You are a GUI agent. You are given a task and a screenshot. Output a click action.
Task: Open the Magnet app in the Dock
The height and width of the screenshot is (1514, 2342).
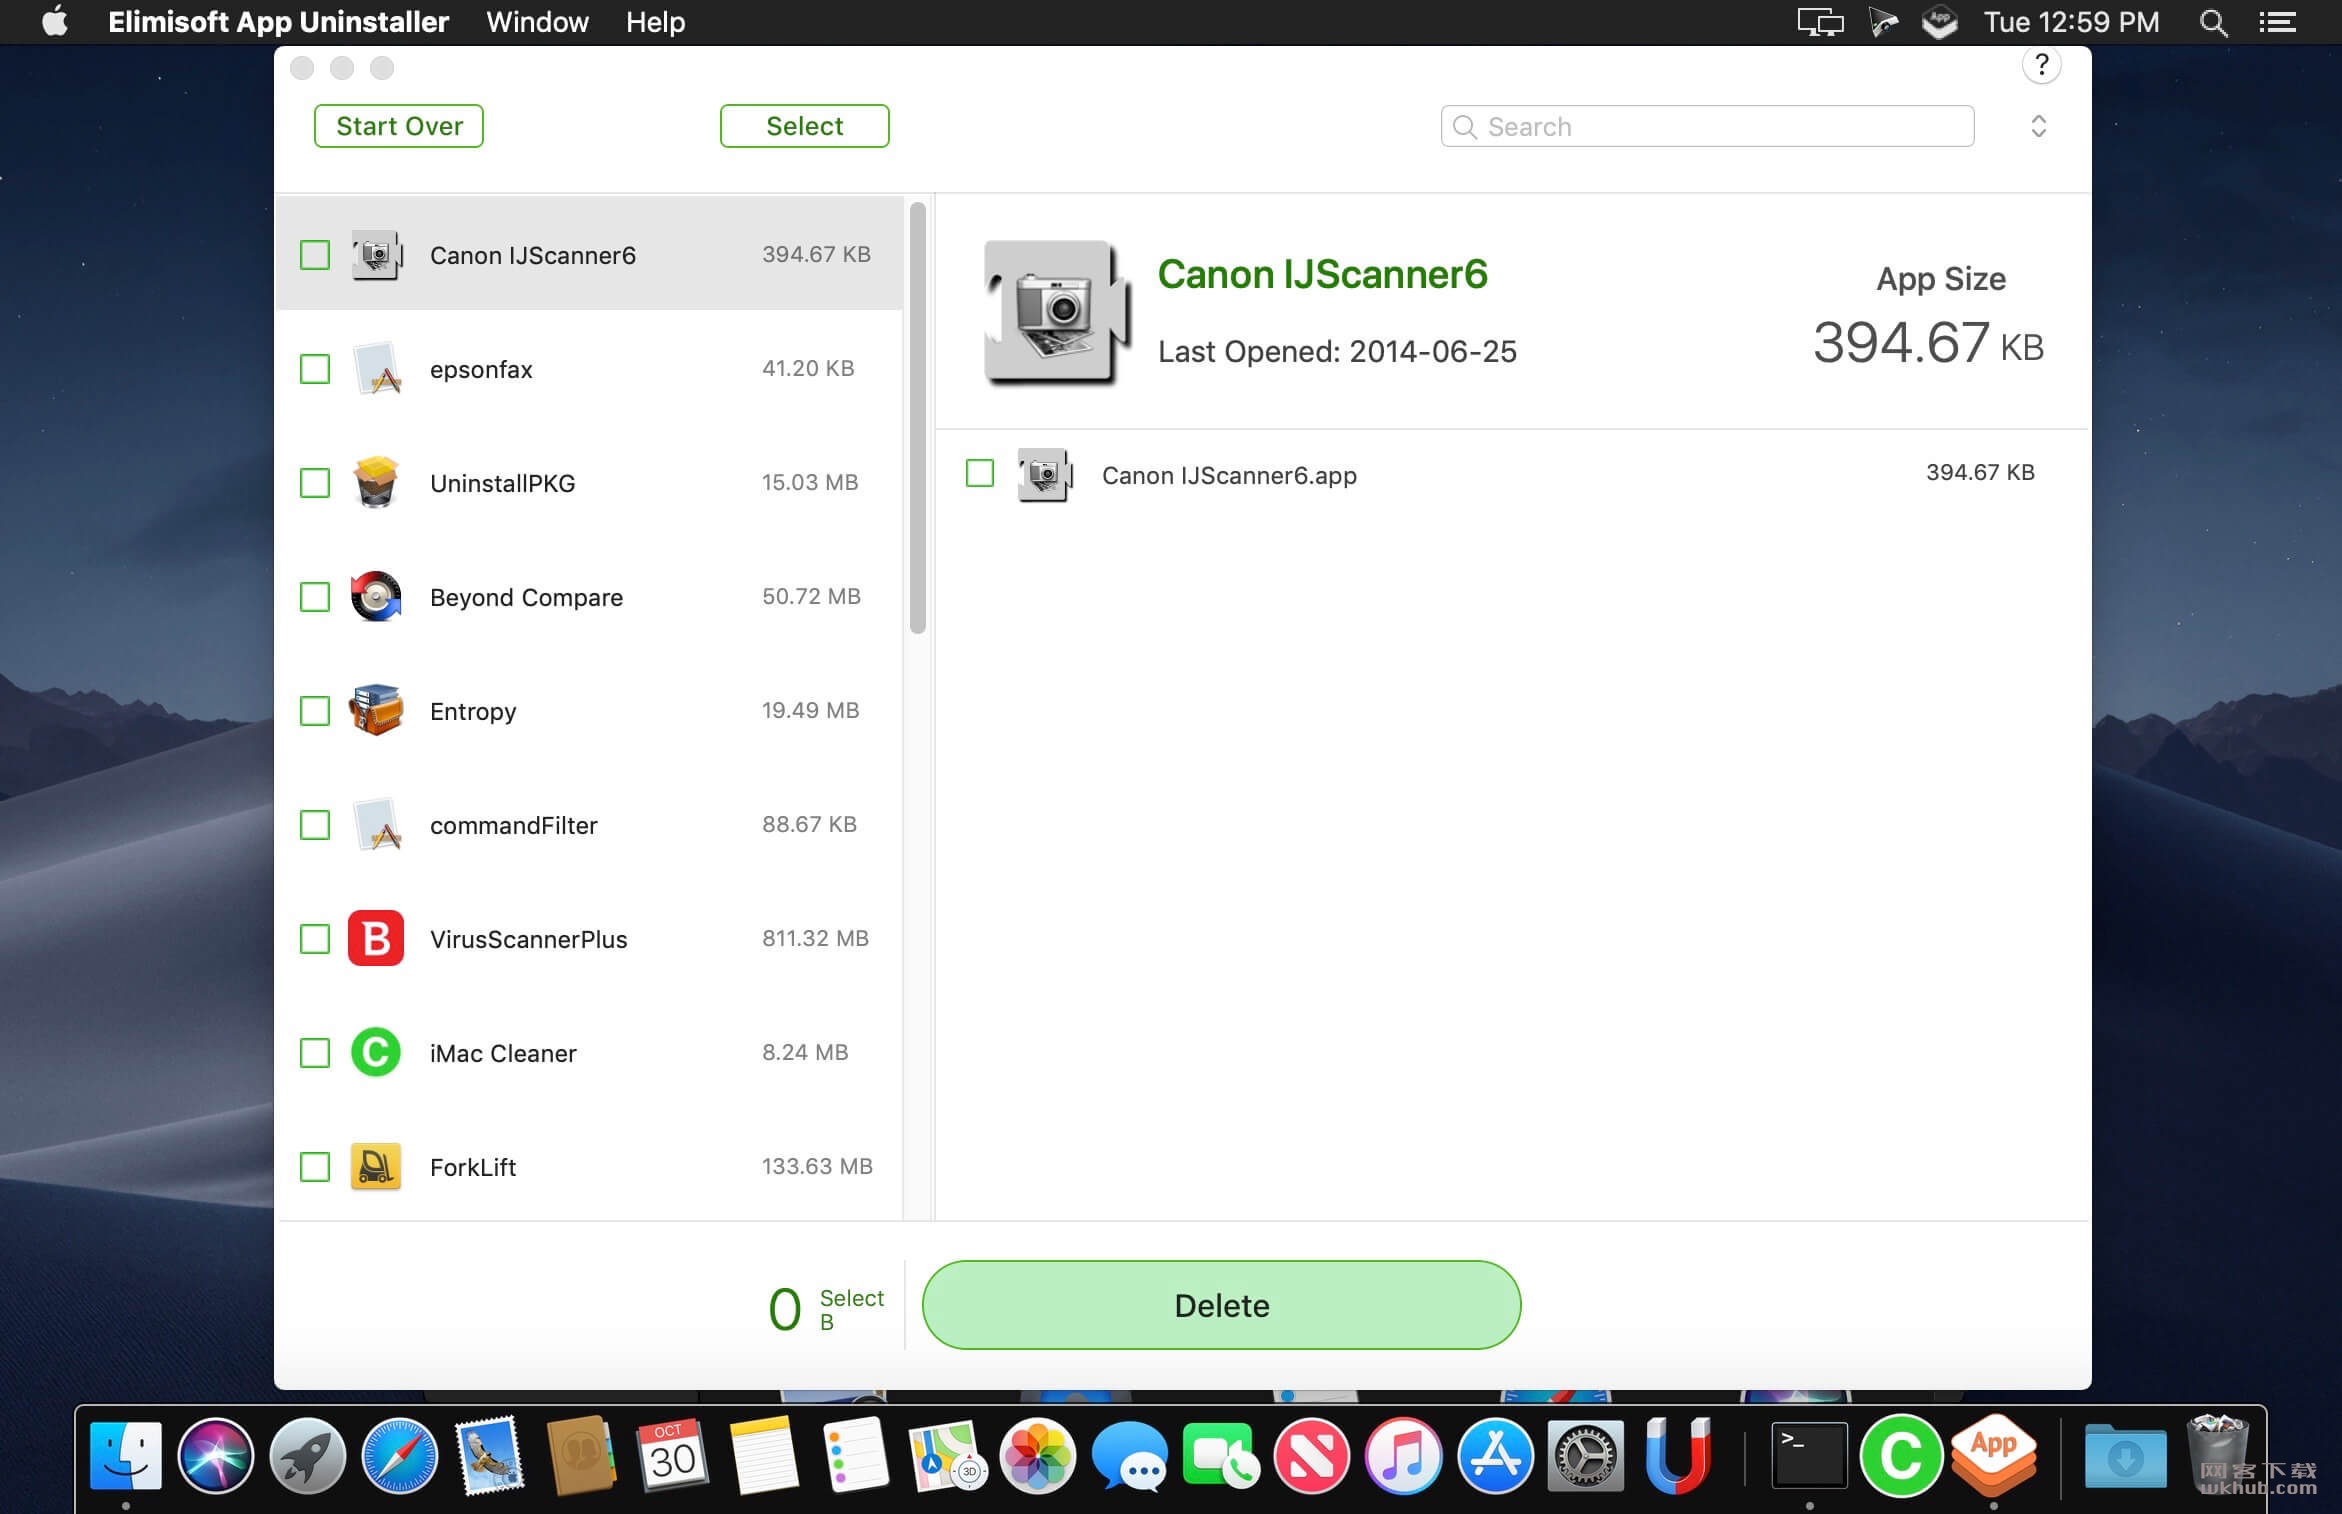pyautogui.click(x=1677, y=1455)
